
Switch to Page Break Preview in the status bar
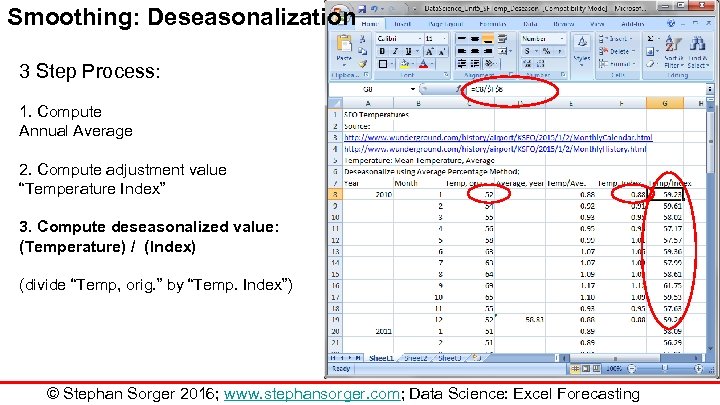click(596, 369)
